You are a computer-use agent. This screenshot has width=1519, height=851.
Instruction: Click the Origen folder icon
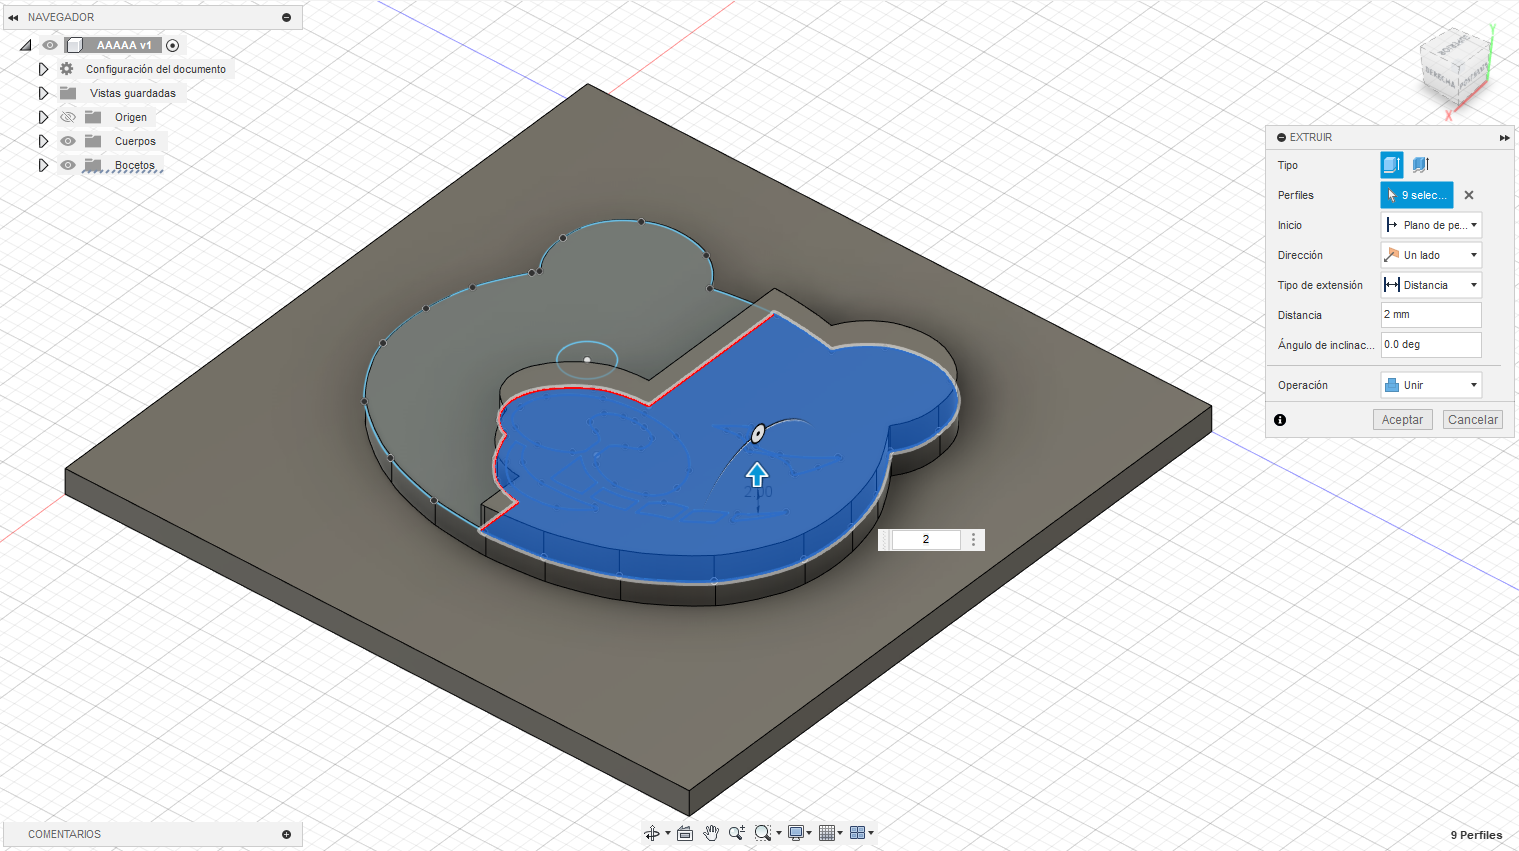(x=93, y=117)
